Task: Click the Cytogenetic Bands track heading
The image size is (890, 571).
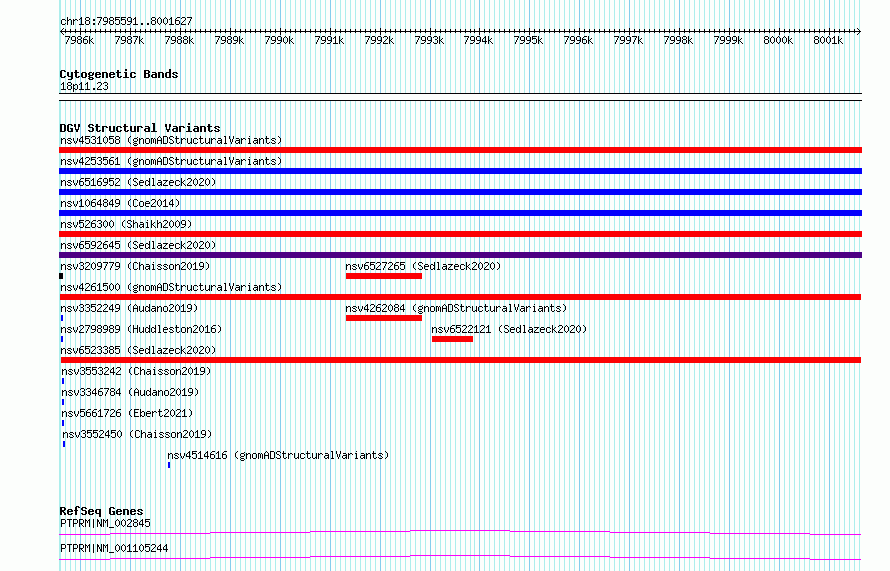Action: (x=119, y=74)
